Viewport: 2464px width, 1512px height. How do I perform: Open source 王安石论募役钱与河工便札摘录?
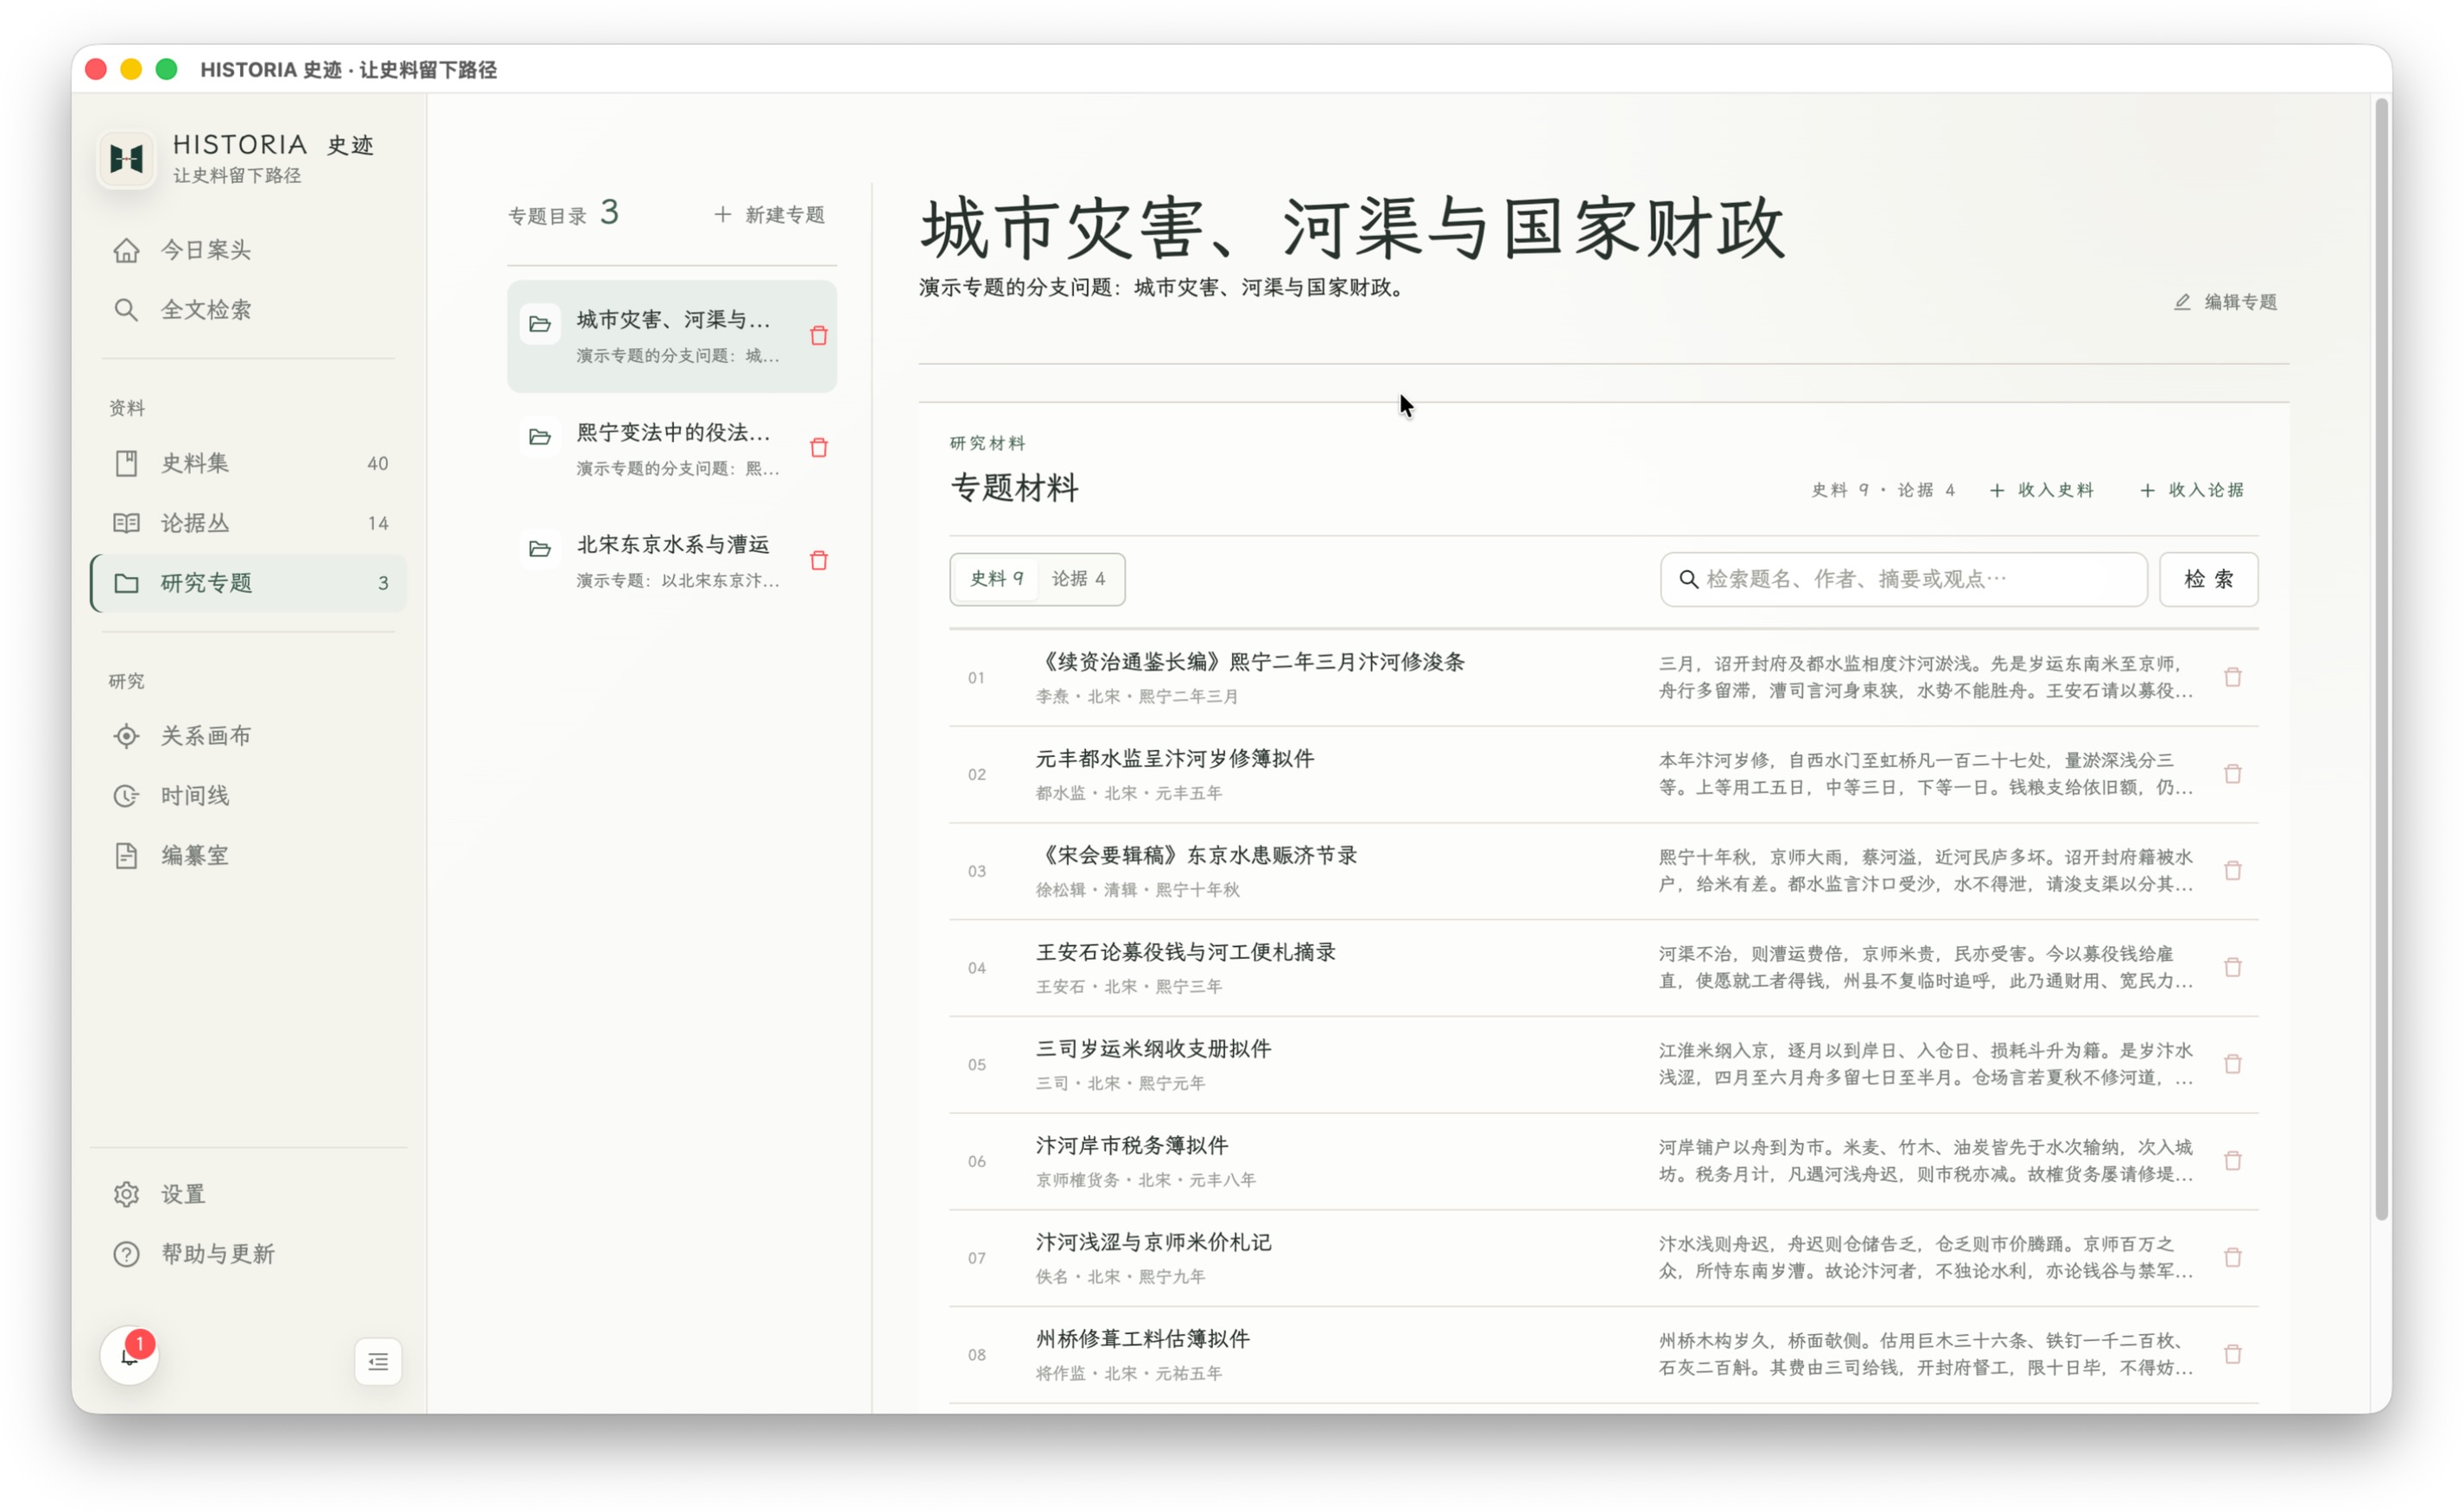click(1185, 952)
